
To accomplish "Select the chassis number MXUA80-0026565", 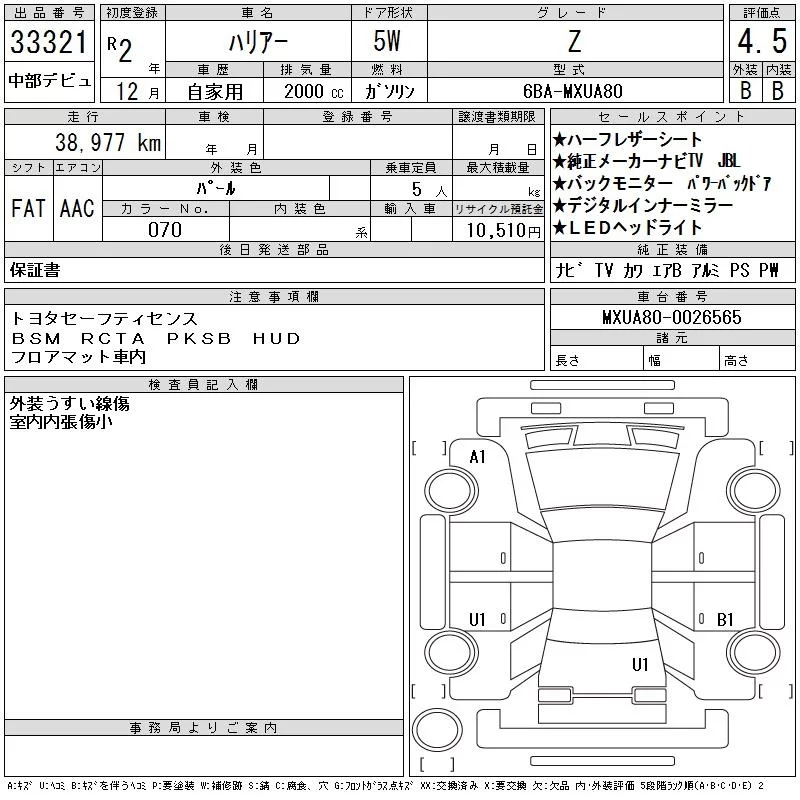I will [672, 317].
